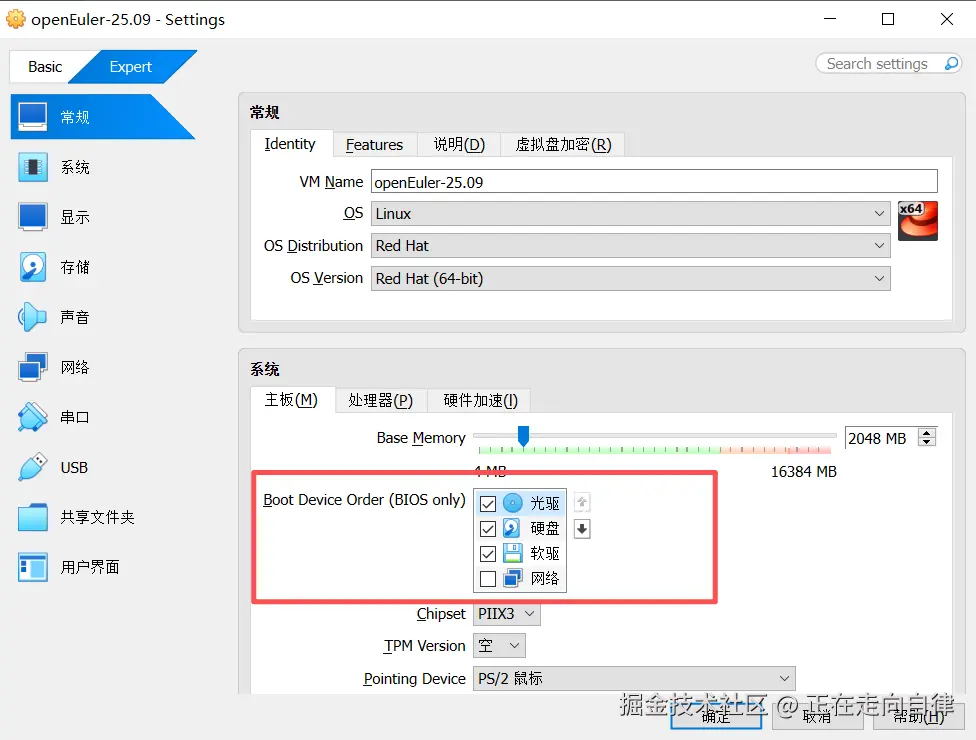This screenshot has width=976, height=740.
Task: Move boot device up arrow
Action: point(582,502)
